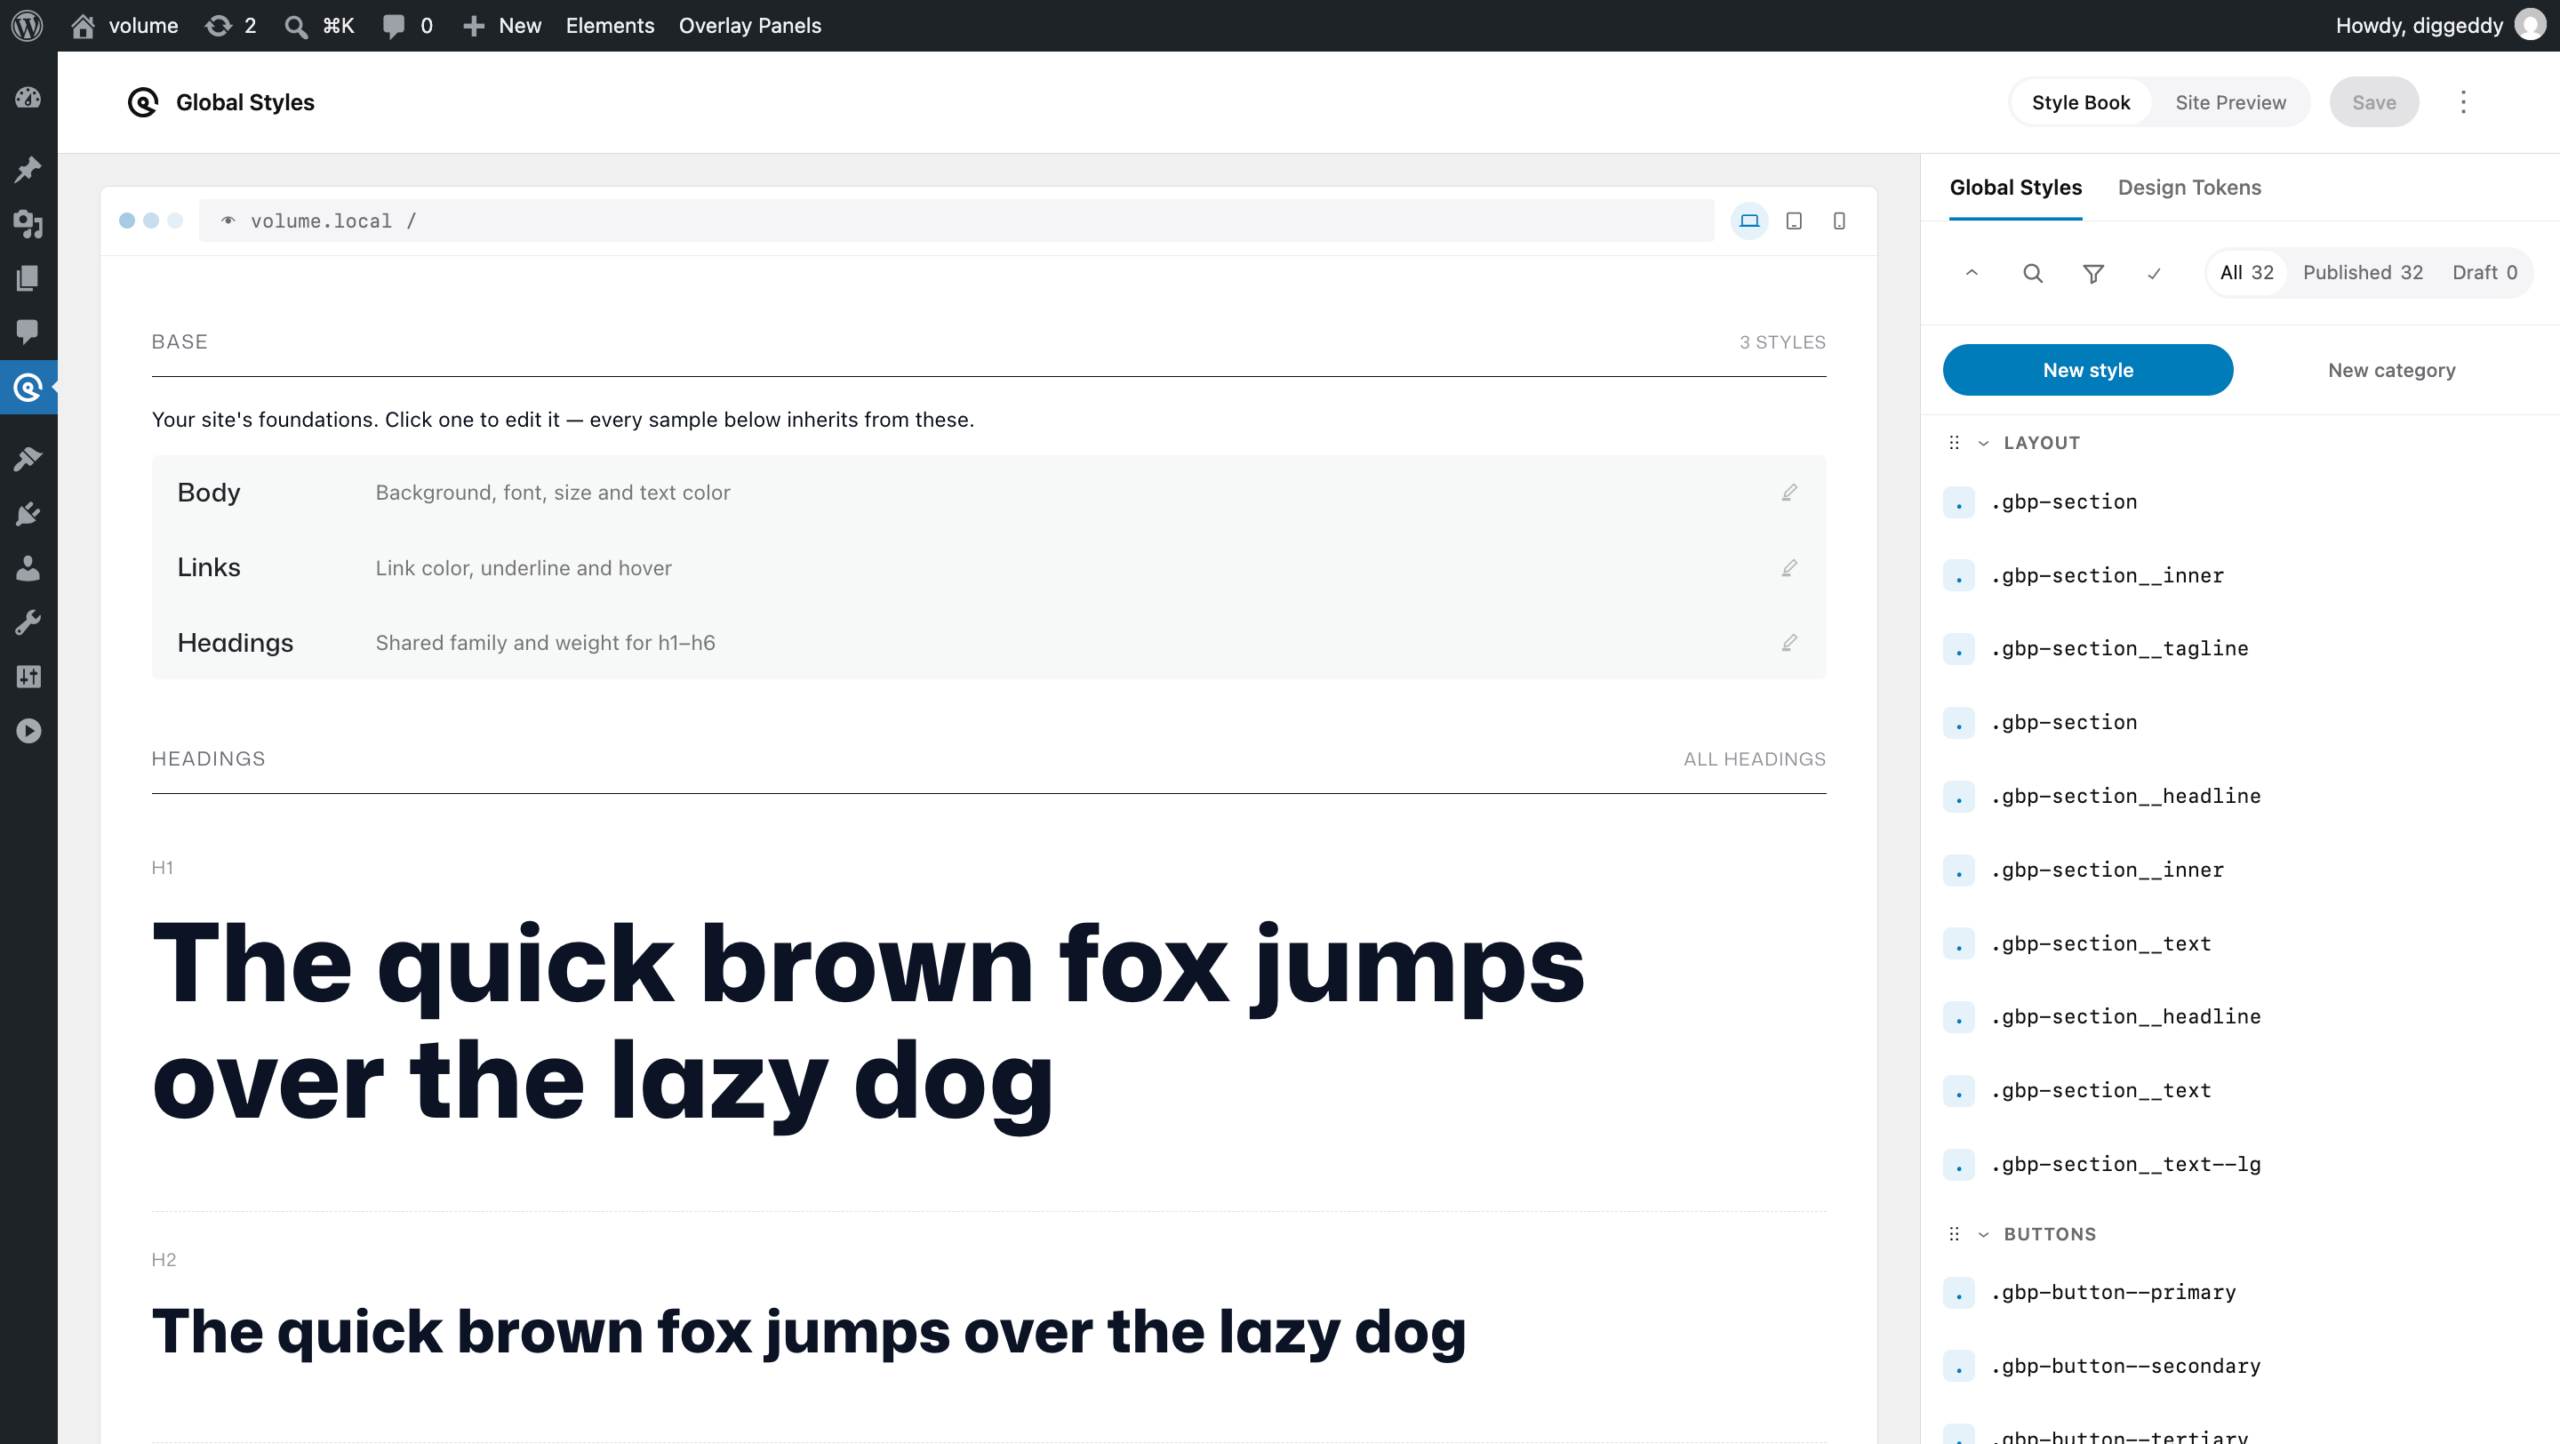The image size is (2560, 1444).
Task: Open the Plugins plug sidebar icon
Action: pyautogui.click(x=28, y=514)
